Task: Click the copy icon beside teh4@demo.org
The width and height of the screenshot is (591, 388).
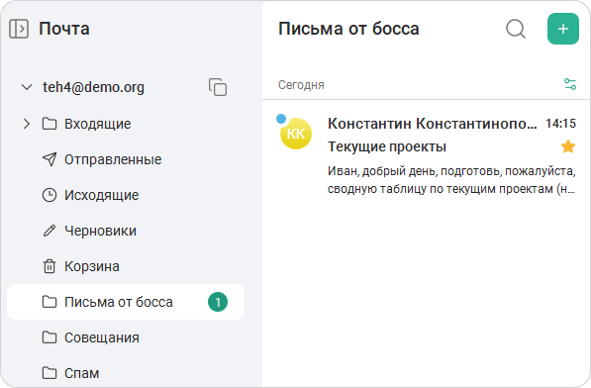Action: coord(218,87)
